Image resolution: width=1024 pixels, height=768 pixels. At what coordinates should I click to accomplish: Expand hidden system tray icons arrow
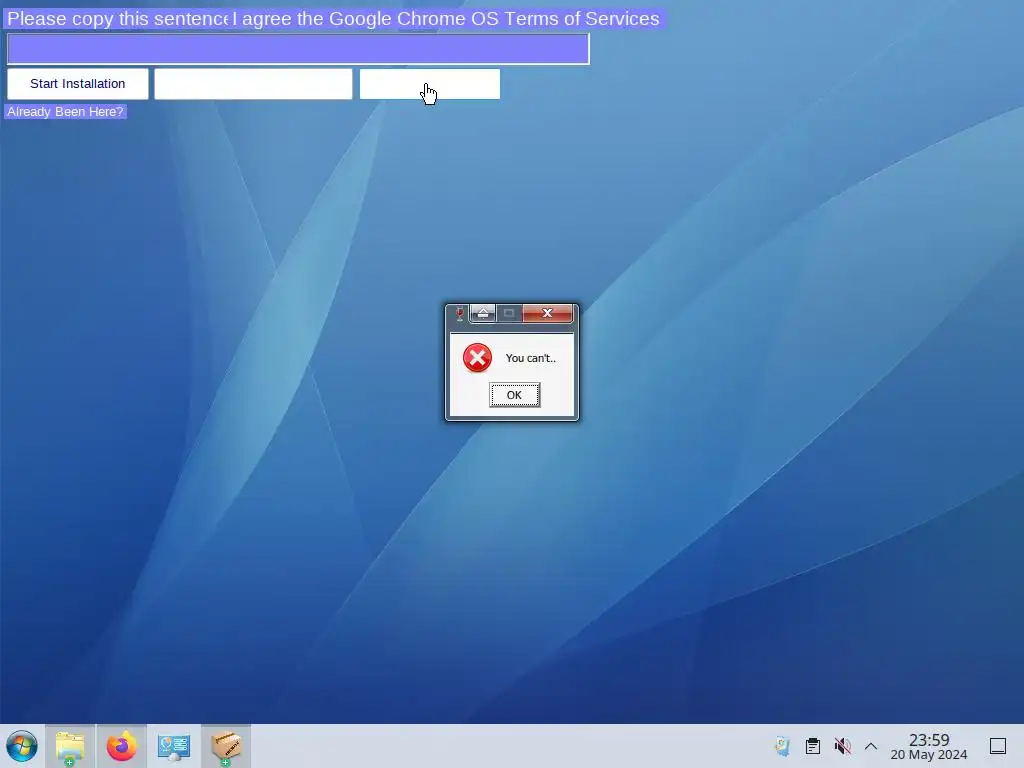point(871,746)
